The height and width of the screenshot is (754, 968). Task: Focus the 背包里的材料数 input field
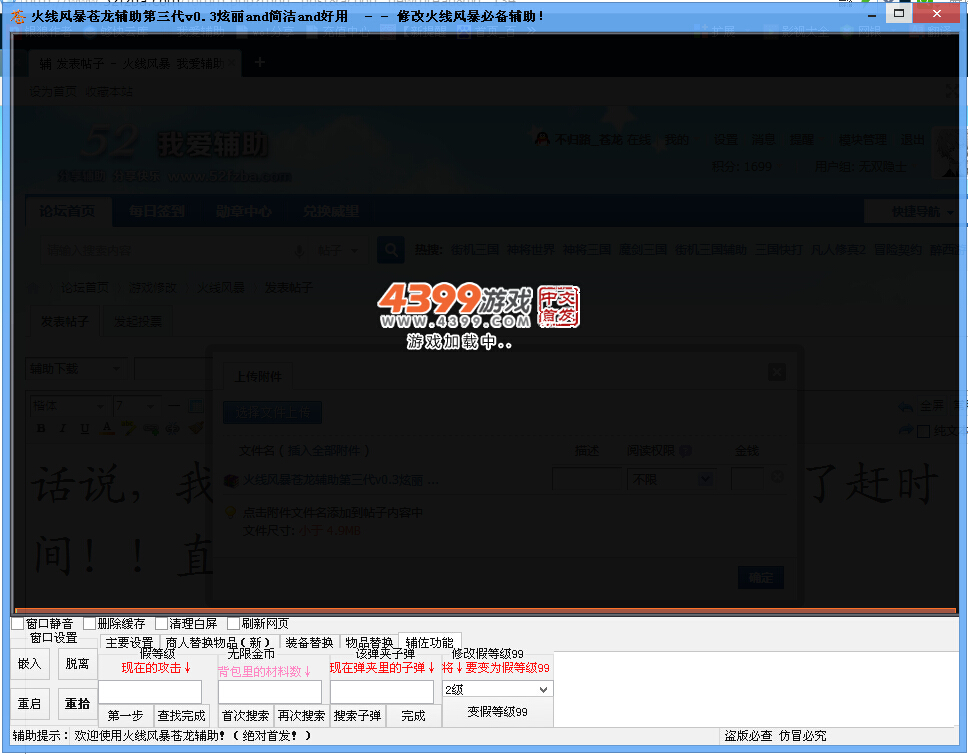click(270, 692)
